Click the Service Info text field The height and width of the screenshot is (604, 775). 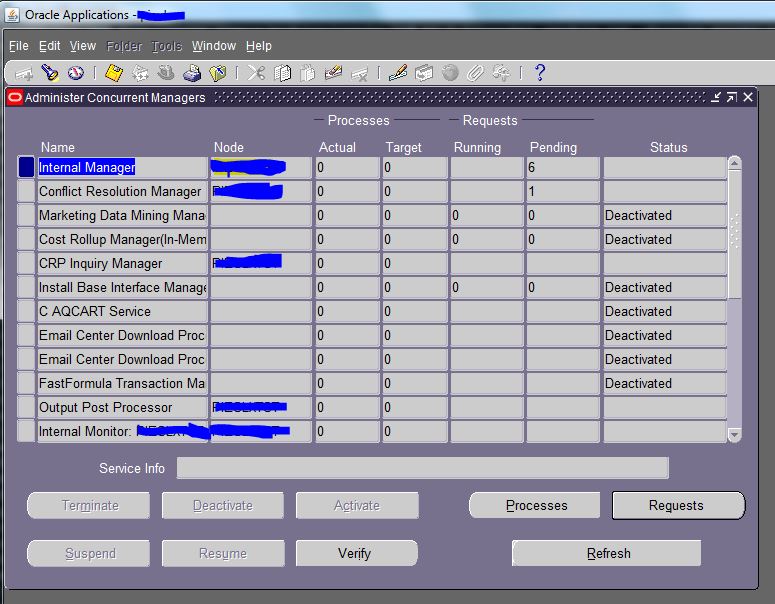click(x=422, y=468)
